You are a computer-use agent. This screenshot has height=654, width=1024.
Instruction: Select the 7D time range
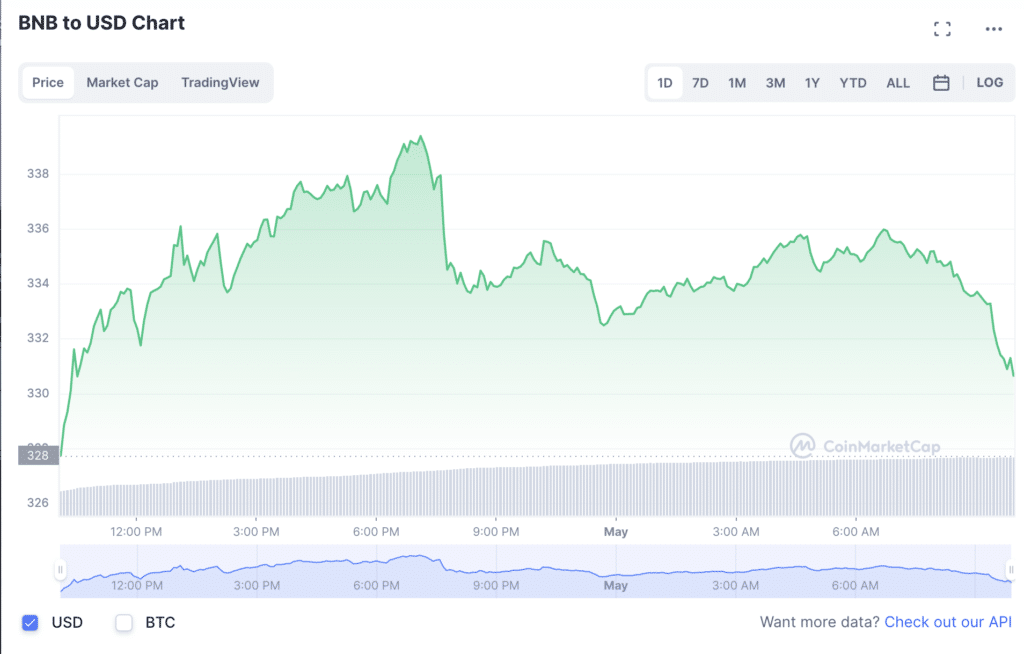700,83
